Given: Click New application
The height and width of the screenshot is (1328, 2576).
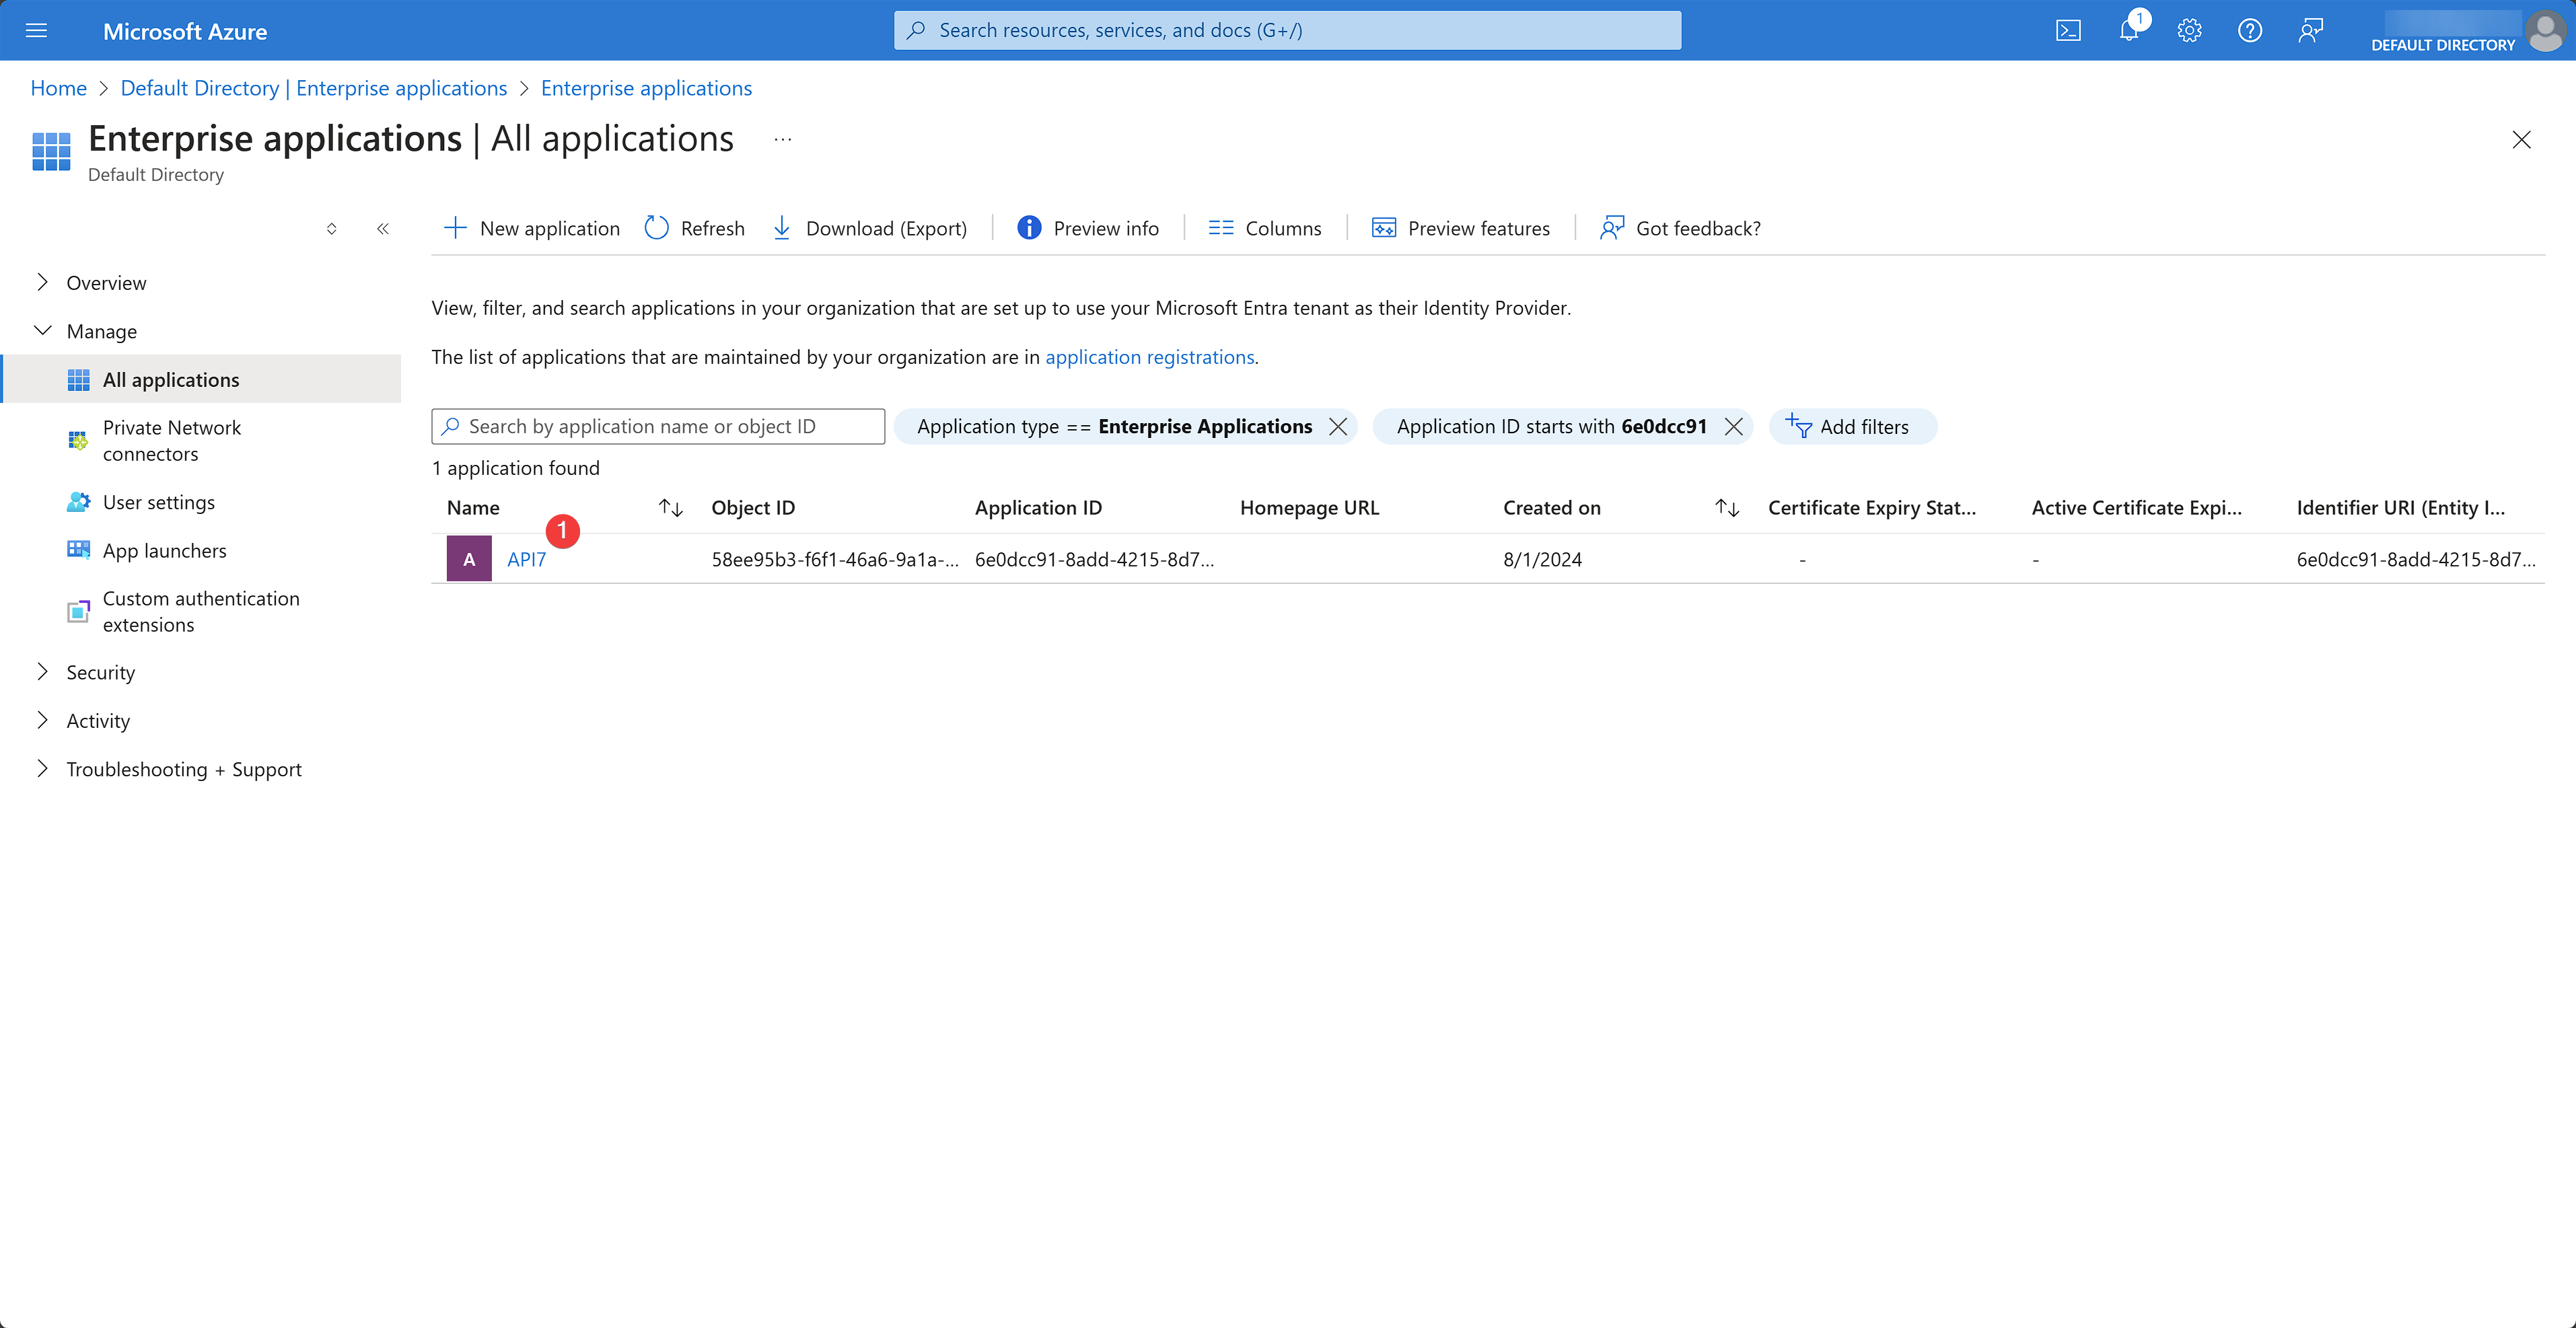Looking at the screenshot, I should coord(531,228).
